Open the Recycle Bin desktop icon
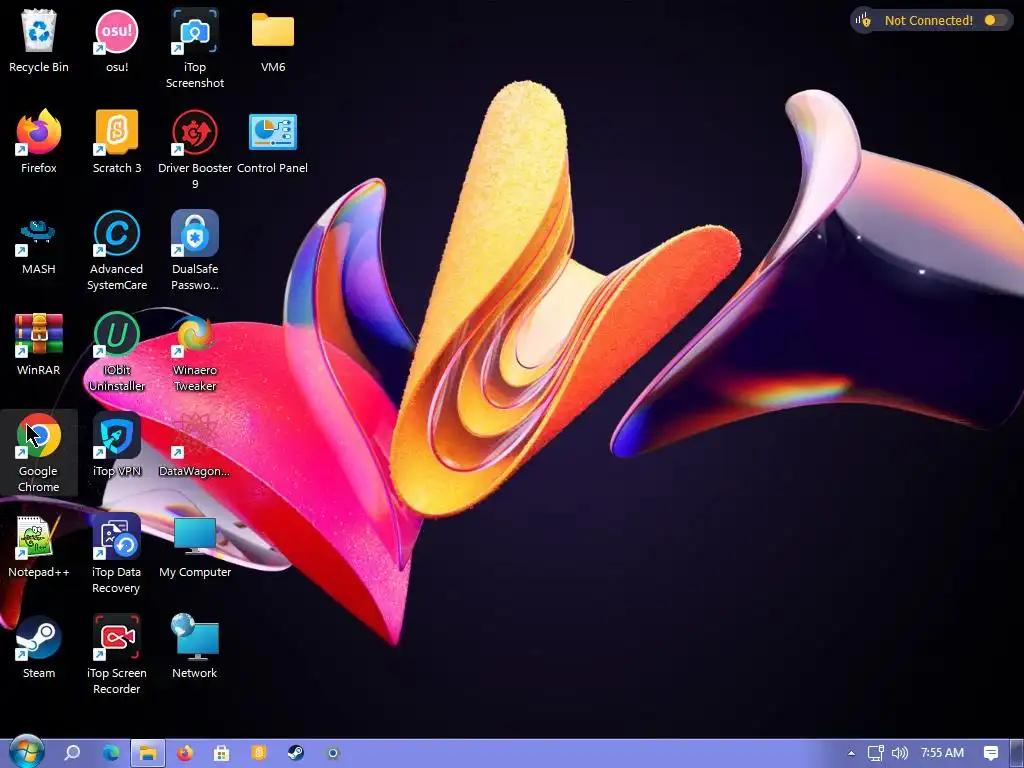The image size is (1024, 768). [39, 40]
